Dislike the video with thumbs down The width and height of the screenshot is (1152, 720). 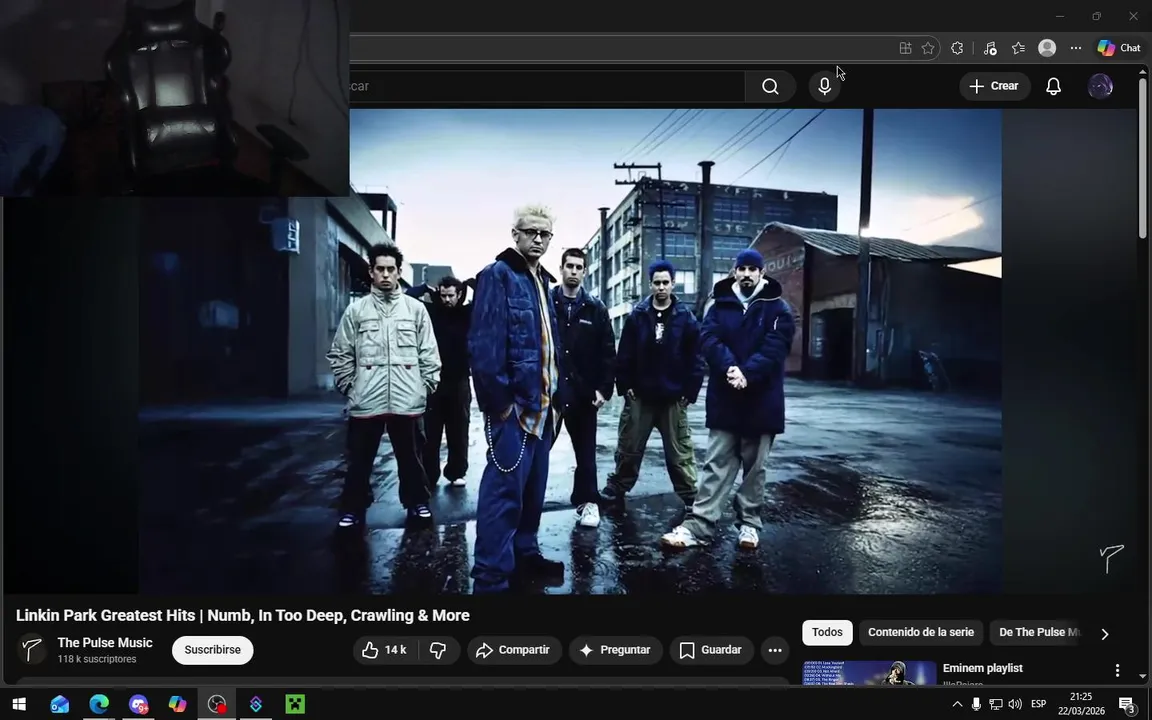(x=439, y=650)
